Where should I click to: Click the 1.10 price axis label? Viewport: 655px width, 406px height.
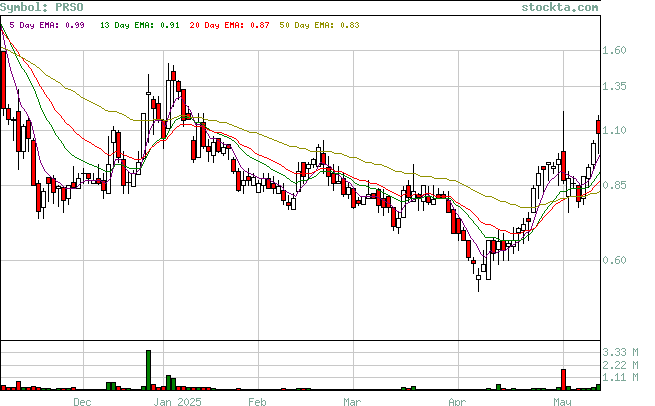[x=614, y=130]
